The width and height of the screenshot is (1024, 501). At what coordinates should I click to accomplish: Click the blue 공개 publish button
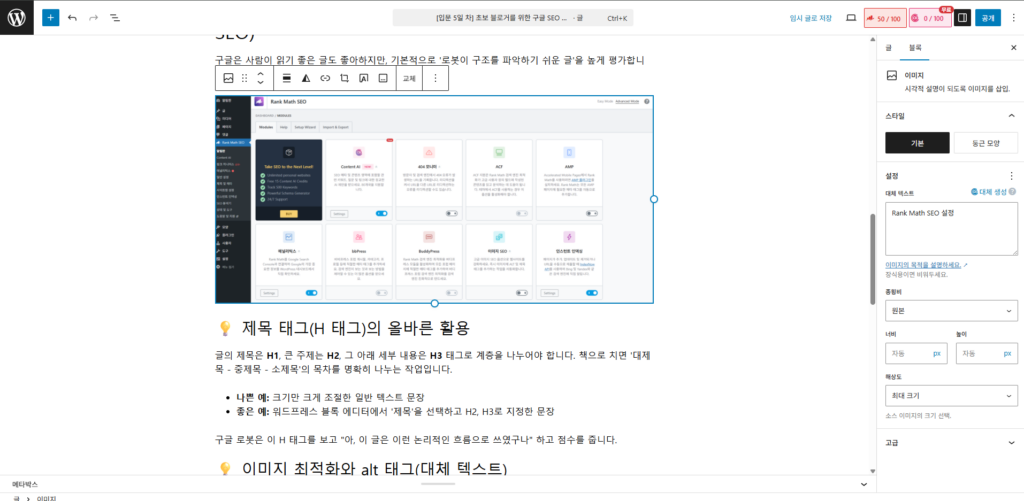click(987, 18)
